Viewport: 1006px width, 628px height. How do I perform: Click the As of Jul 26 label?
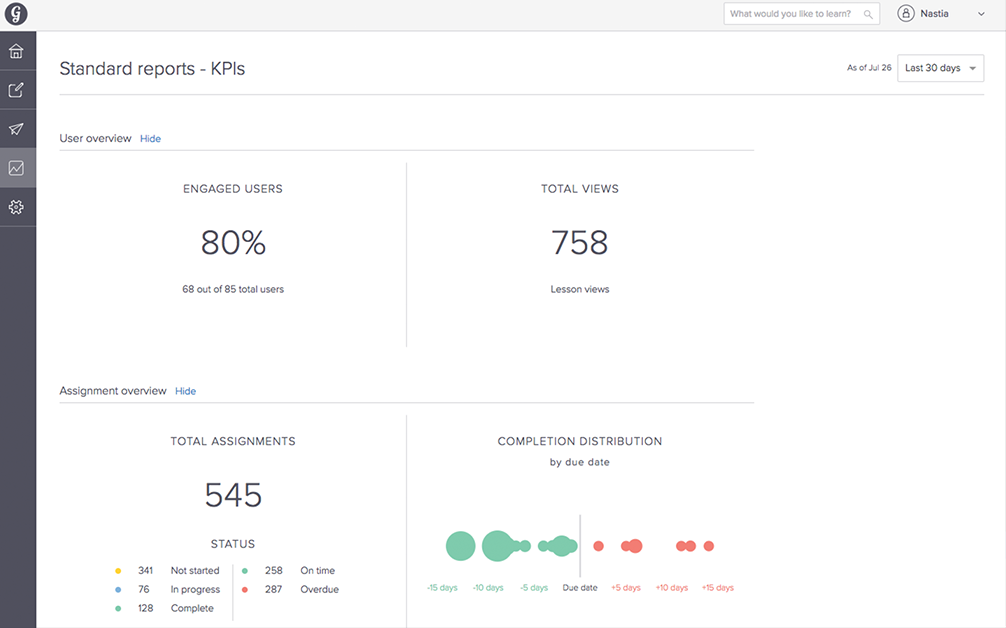click(x=869, y=68)
